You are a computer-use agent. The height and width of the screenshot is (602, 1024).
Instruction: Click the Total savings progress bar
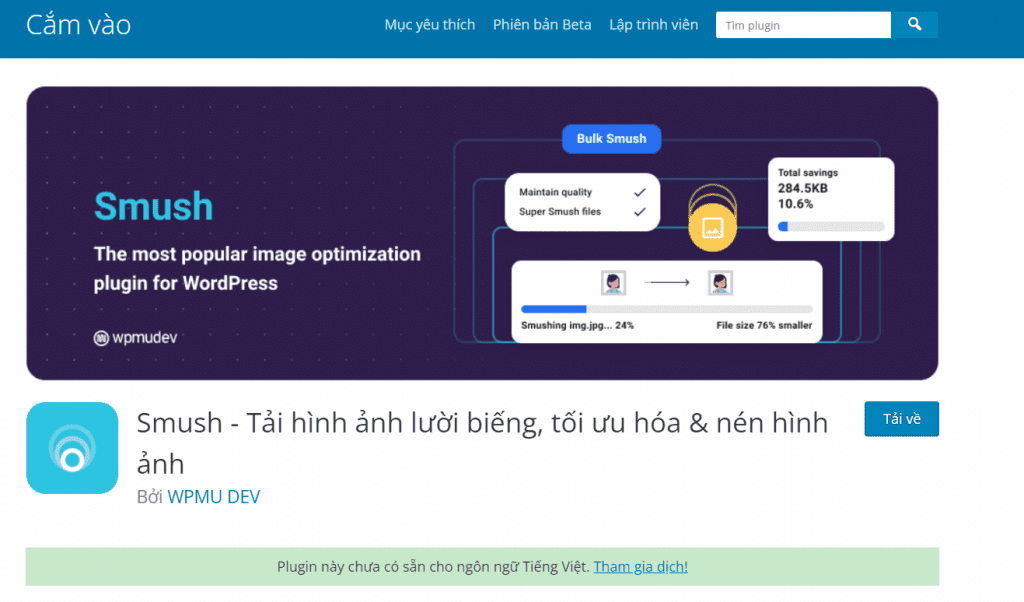831,227
